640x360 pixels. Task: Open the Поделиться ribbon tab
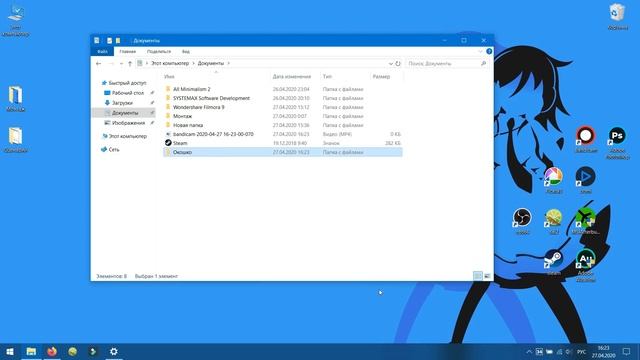pos(159,51)
